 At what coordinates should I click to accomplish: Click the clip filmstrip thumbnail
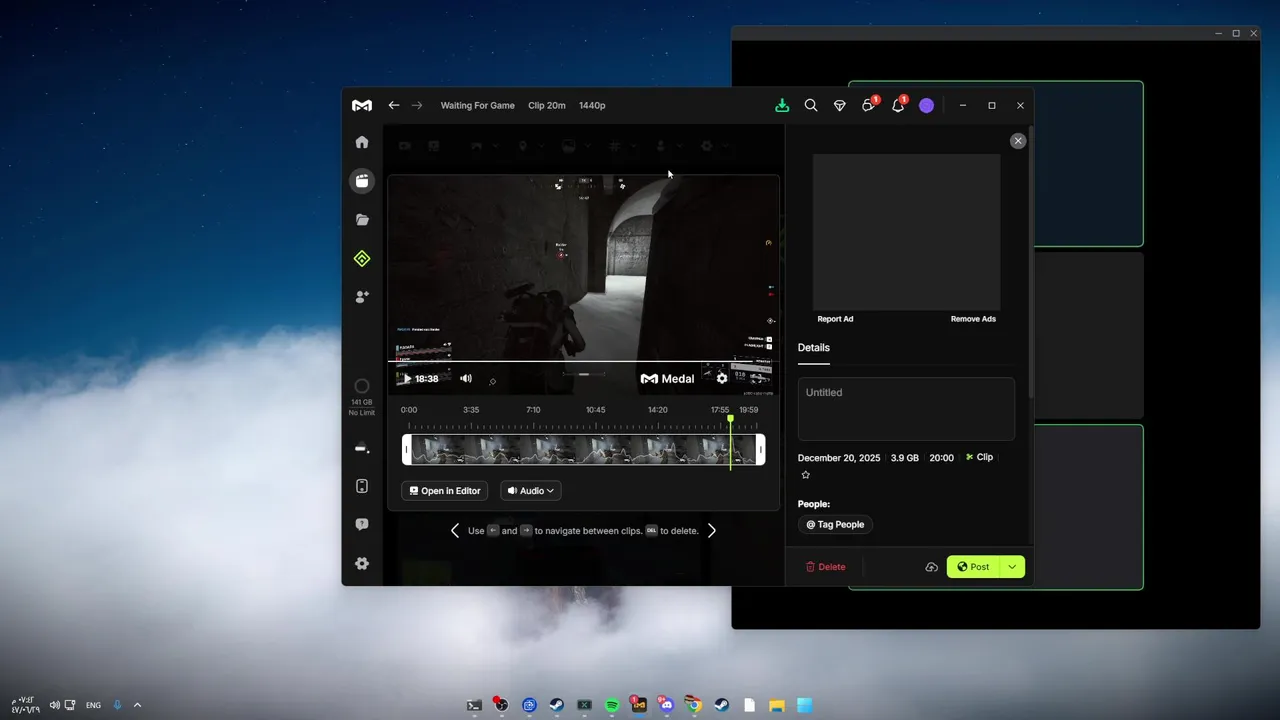(584, 450)
